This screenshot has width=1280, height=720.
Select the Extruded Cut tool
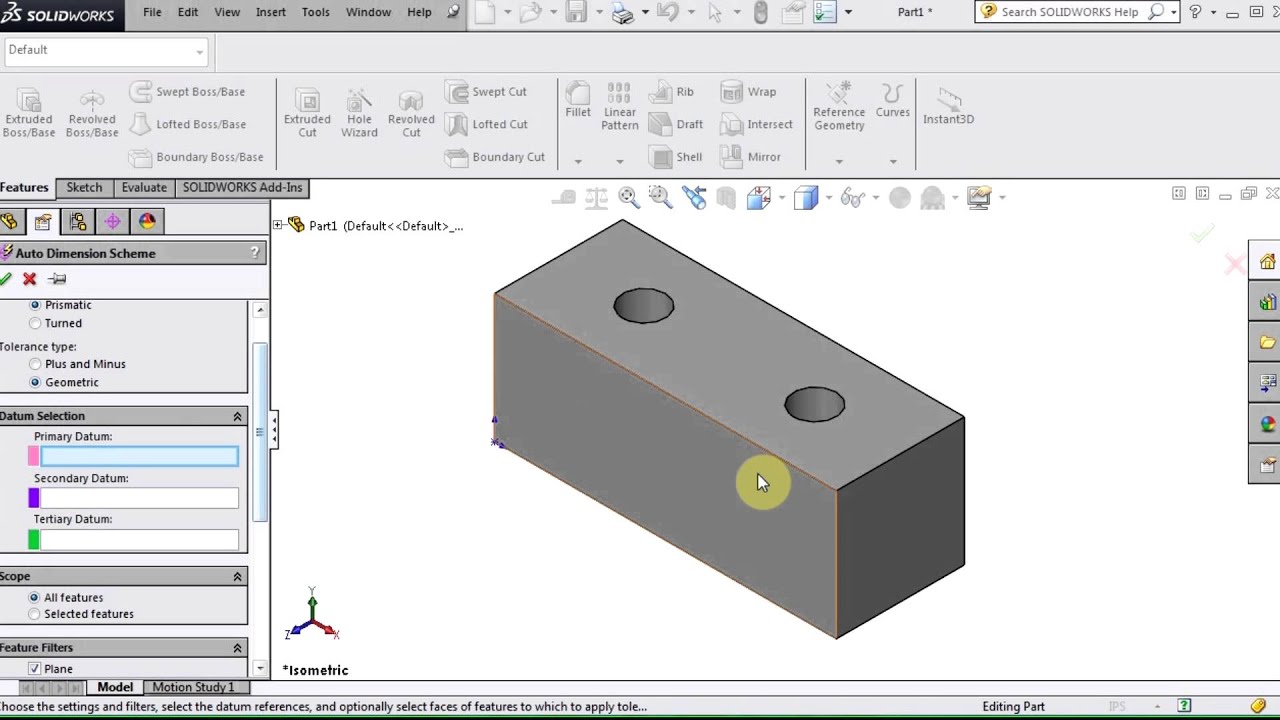click(x=307, y=113)
